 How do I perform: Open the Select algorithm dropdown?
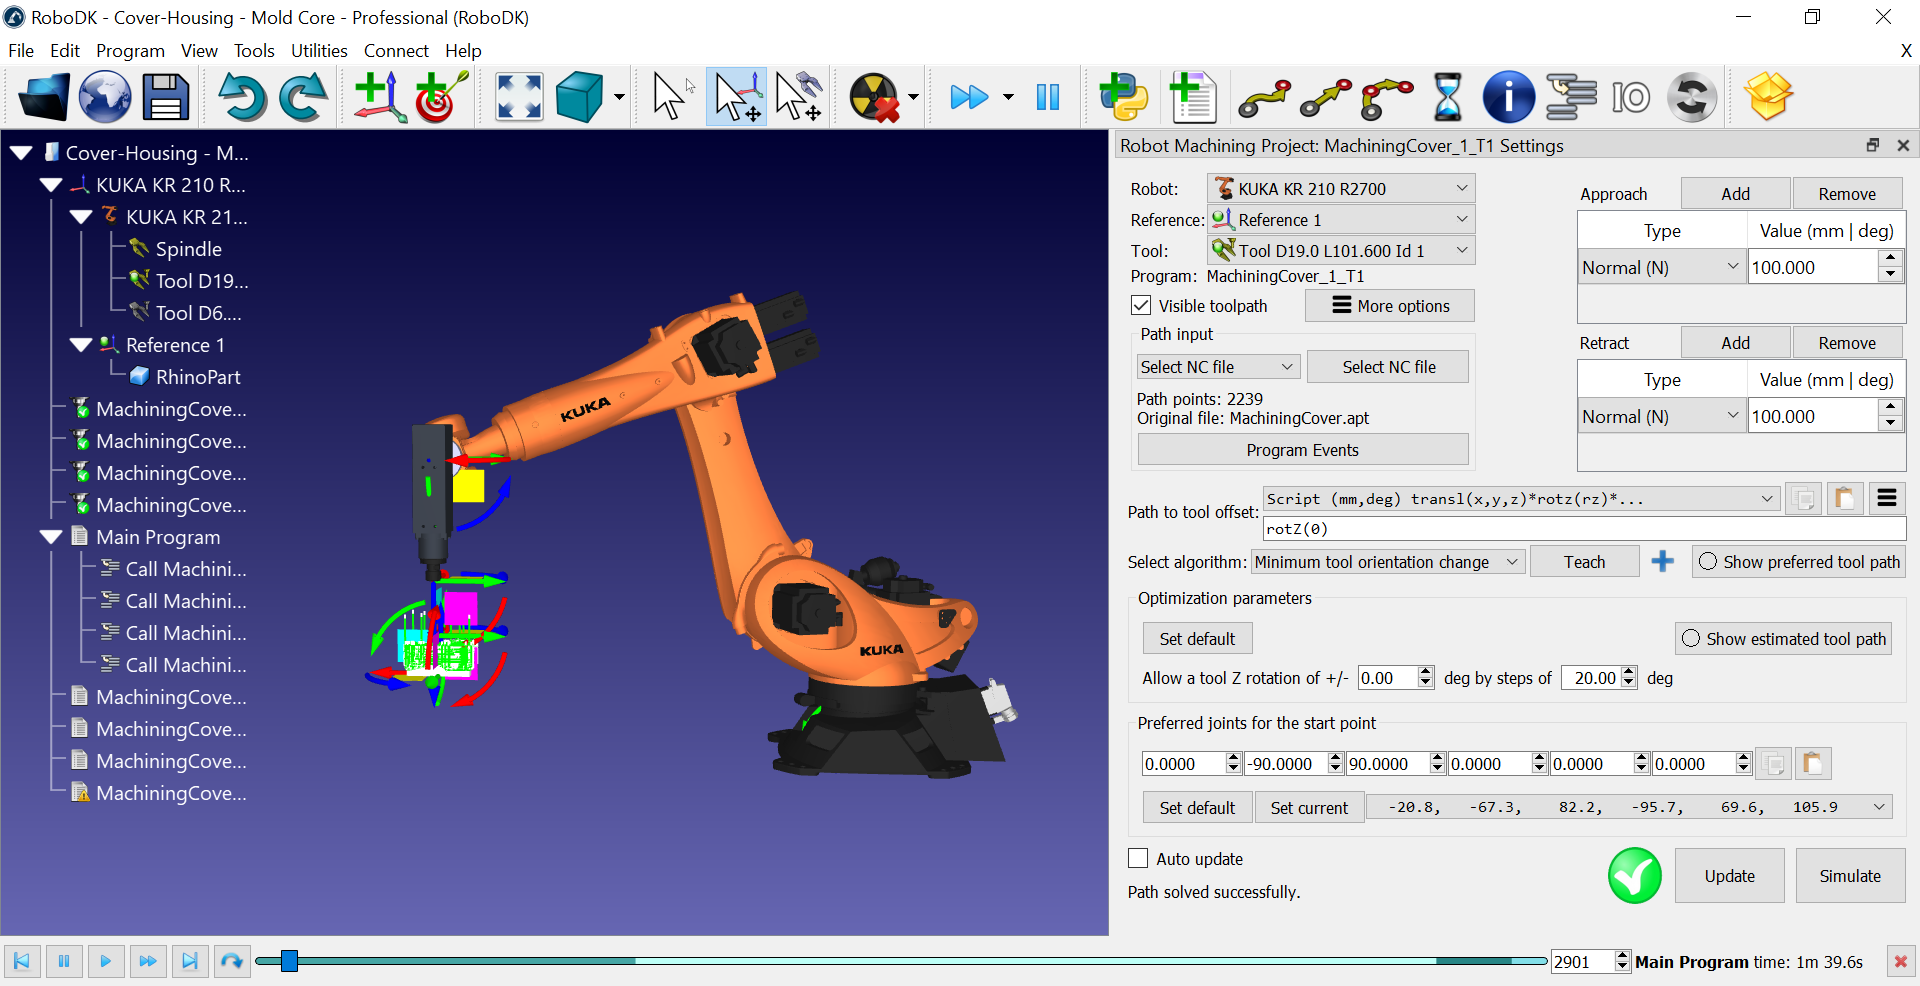[1508, 561]
